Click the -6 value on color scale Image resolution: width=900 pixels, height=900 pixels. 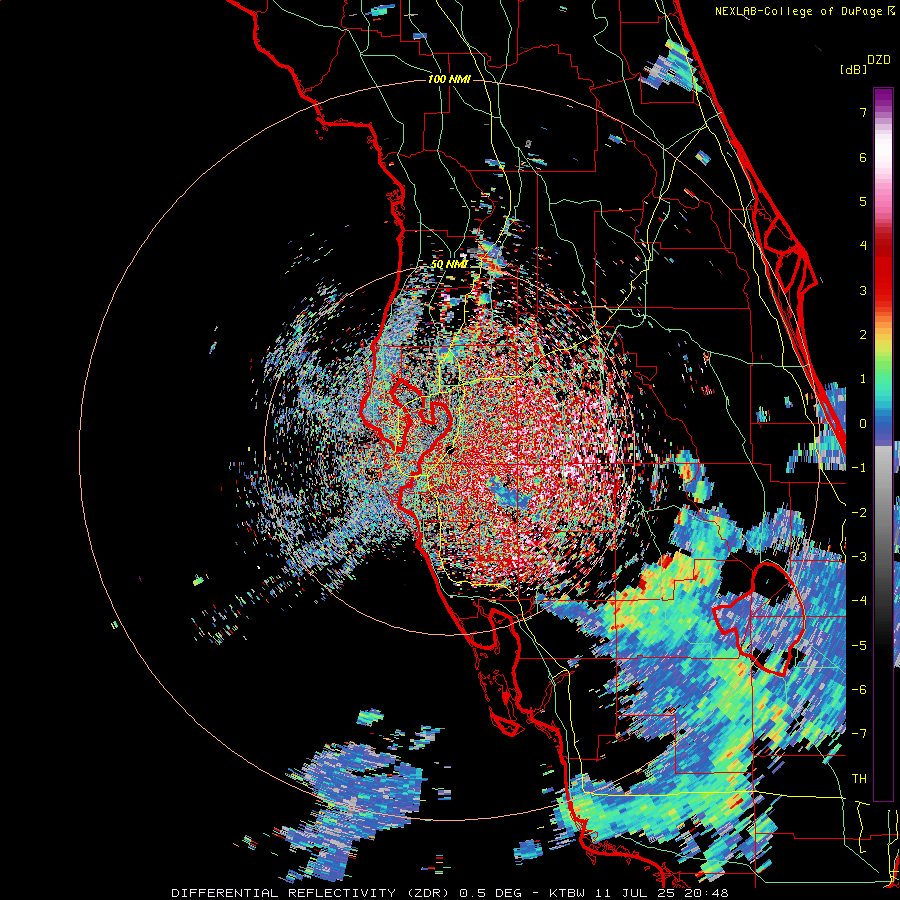click(x=859, y=690)
